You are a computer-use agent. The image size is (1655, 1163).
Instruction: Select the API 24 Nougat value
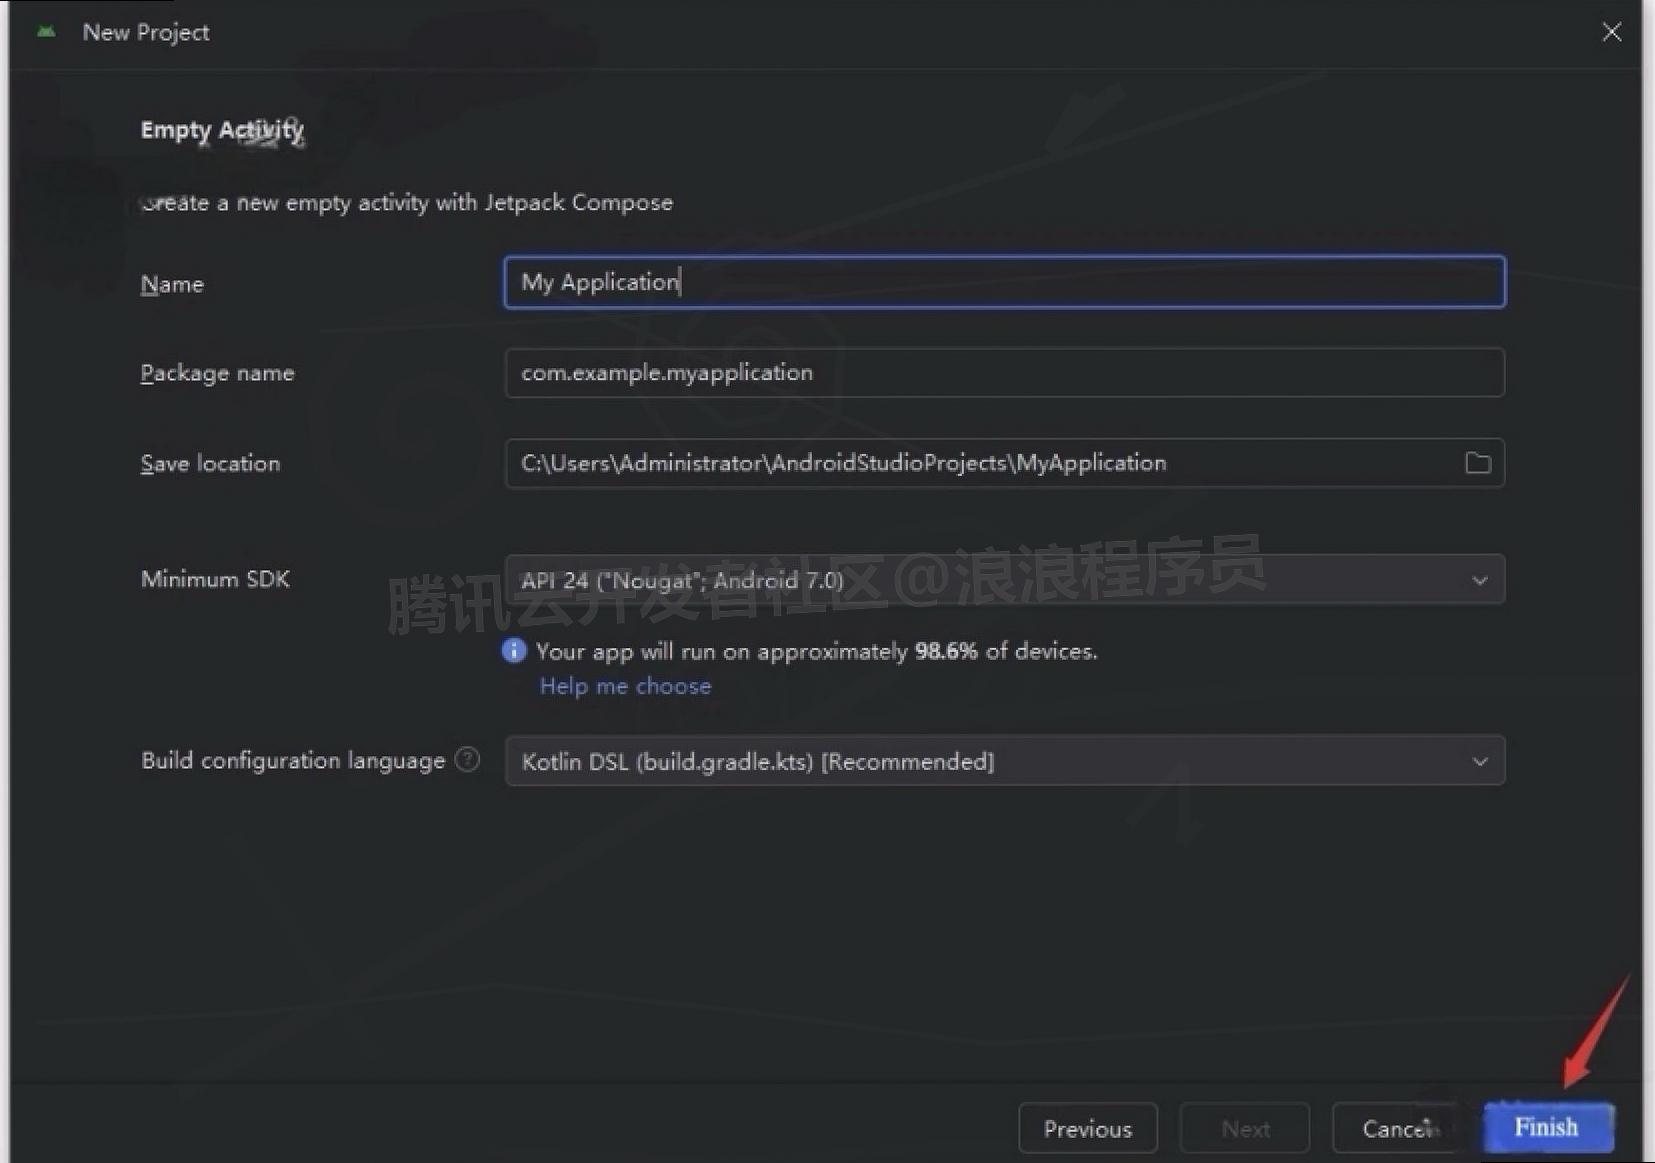[x=680, y=579]
